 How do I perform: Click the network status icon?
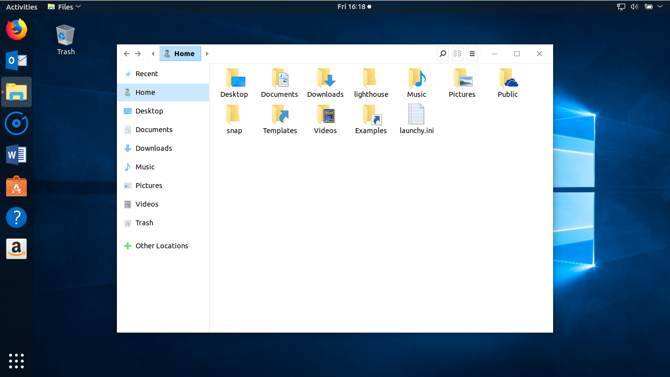(621, 6)
